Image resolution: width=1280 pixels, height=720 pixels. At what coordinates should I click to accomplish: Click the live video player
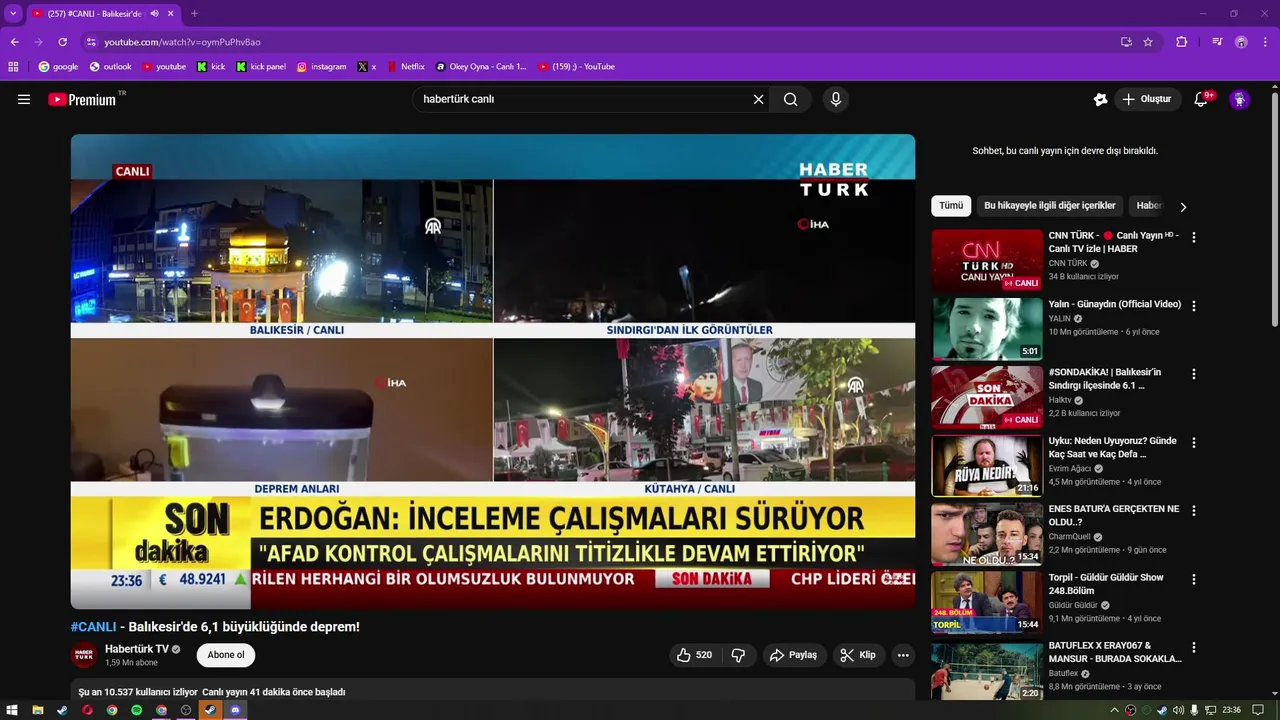point(493,371)
